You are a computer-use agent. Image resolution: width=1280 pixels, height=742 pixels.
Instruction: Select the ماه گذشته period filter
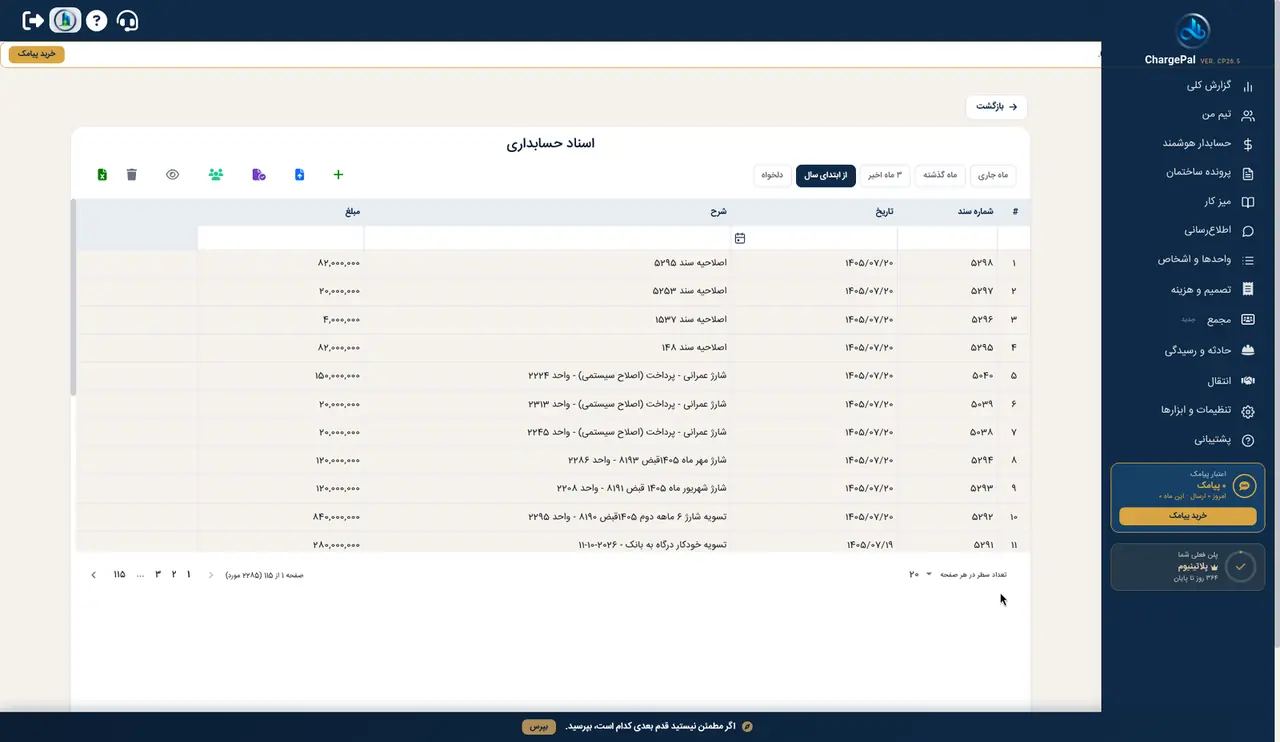pos(939,175)
